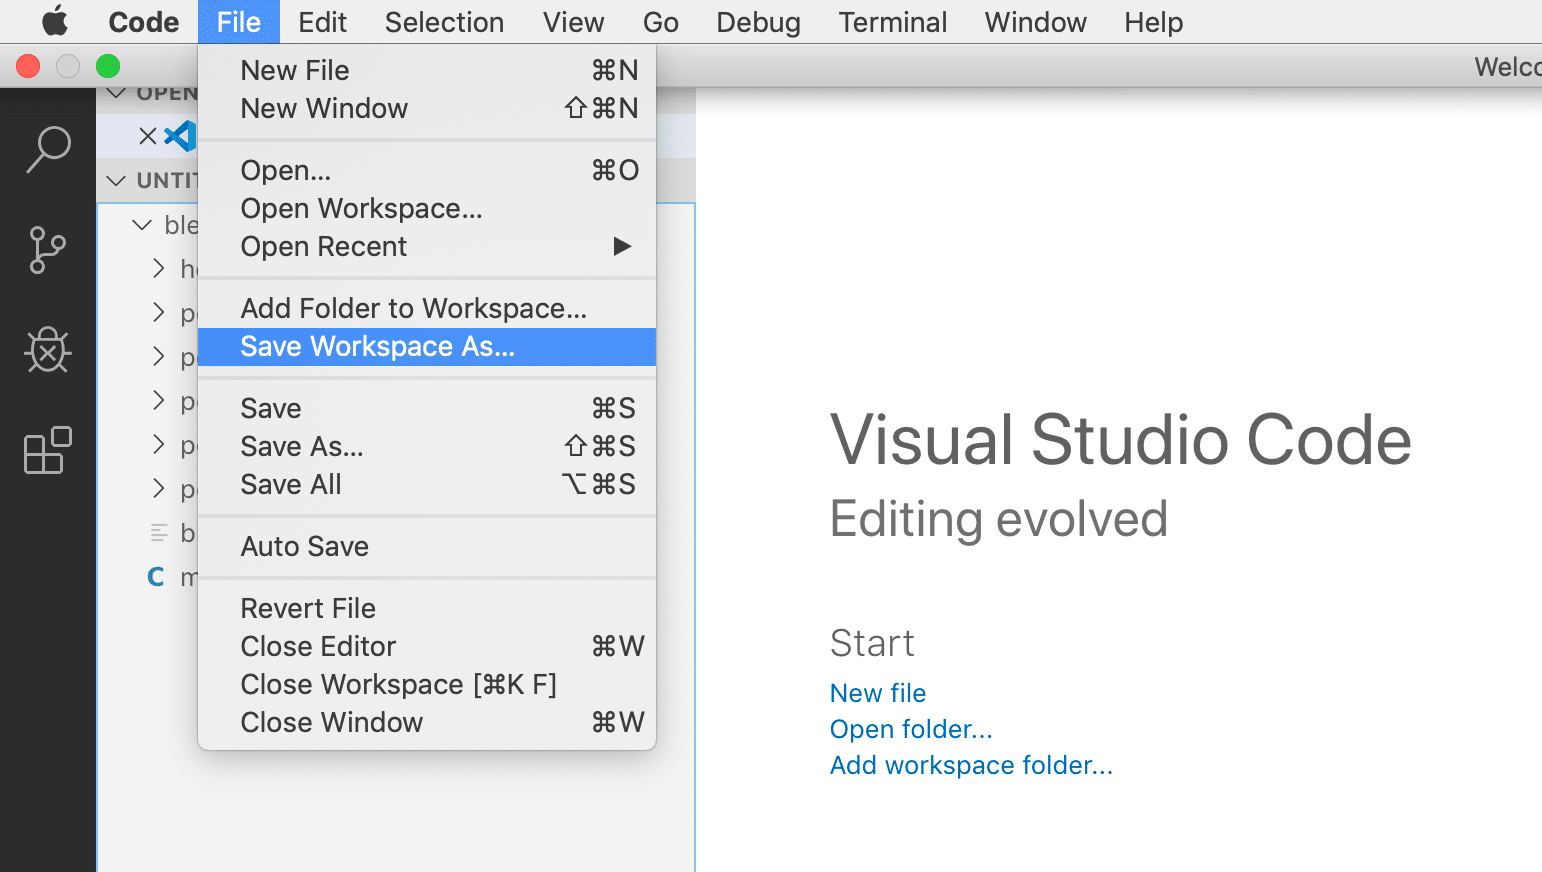Select Open Workspace... menu item
Screen dimensions: 1542x872
coord(427,208)
